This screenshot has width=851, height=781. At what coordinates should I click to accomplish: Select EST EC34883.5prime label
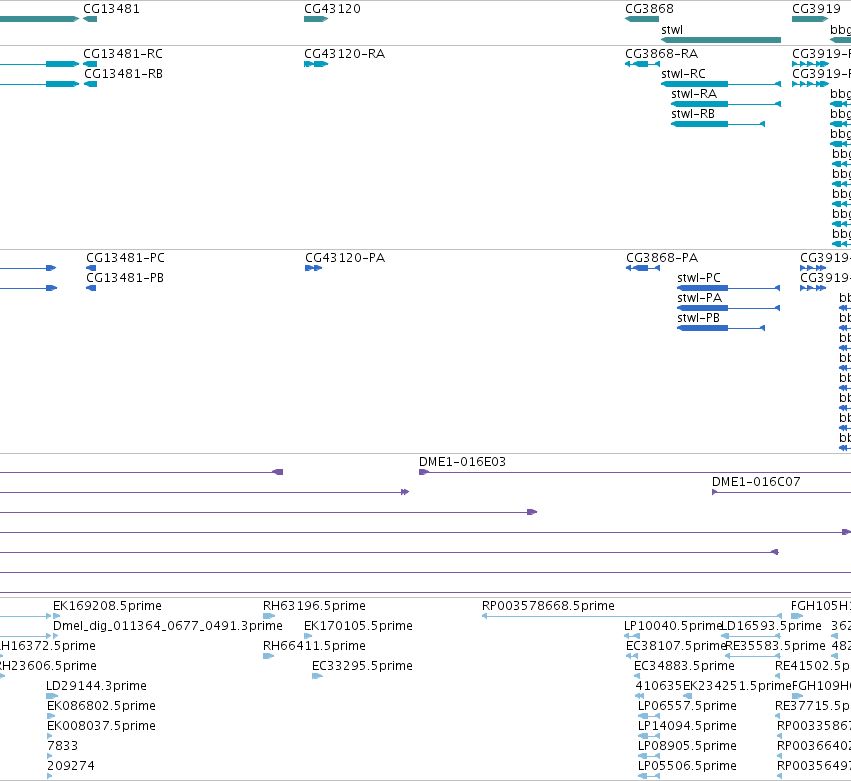[684, 666]
